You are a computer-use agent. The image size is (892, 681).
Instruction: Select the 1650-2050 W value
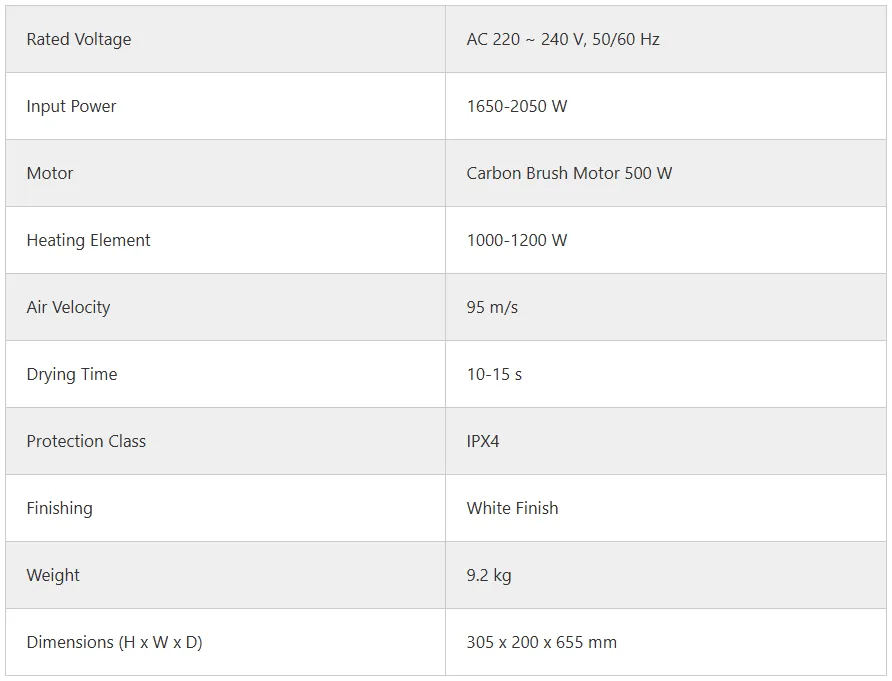[x=516, y=107]
